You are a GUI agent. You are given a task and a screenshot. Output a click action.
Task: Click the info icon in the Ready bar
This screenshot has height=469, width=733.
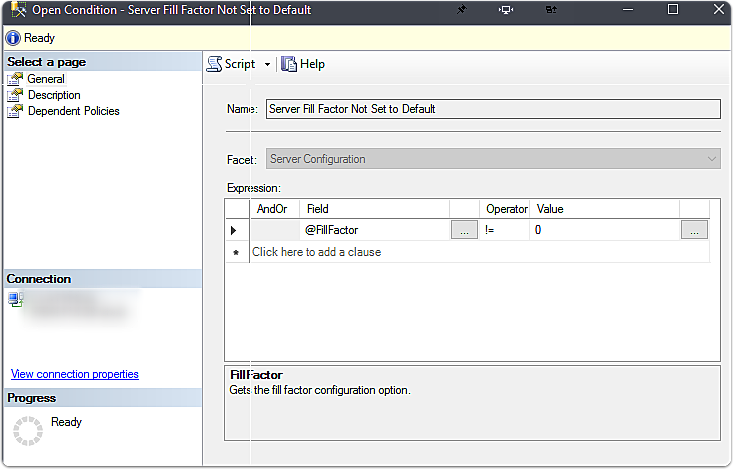[x=13, y=38]
